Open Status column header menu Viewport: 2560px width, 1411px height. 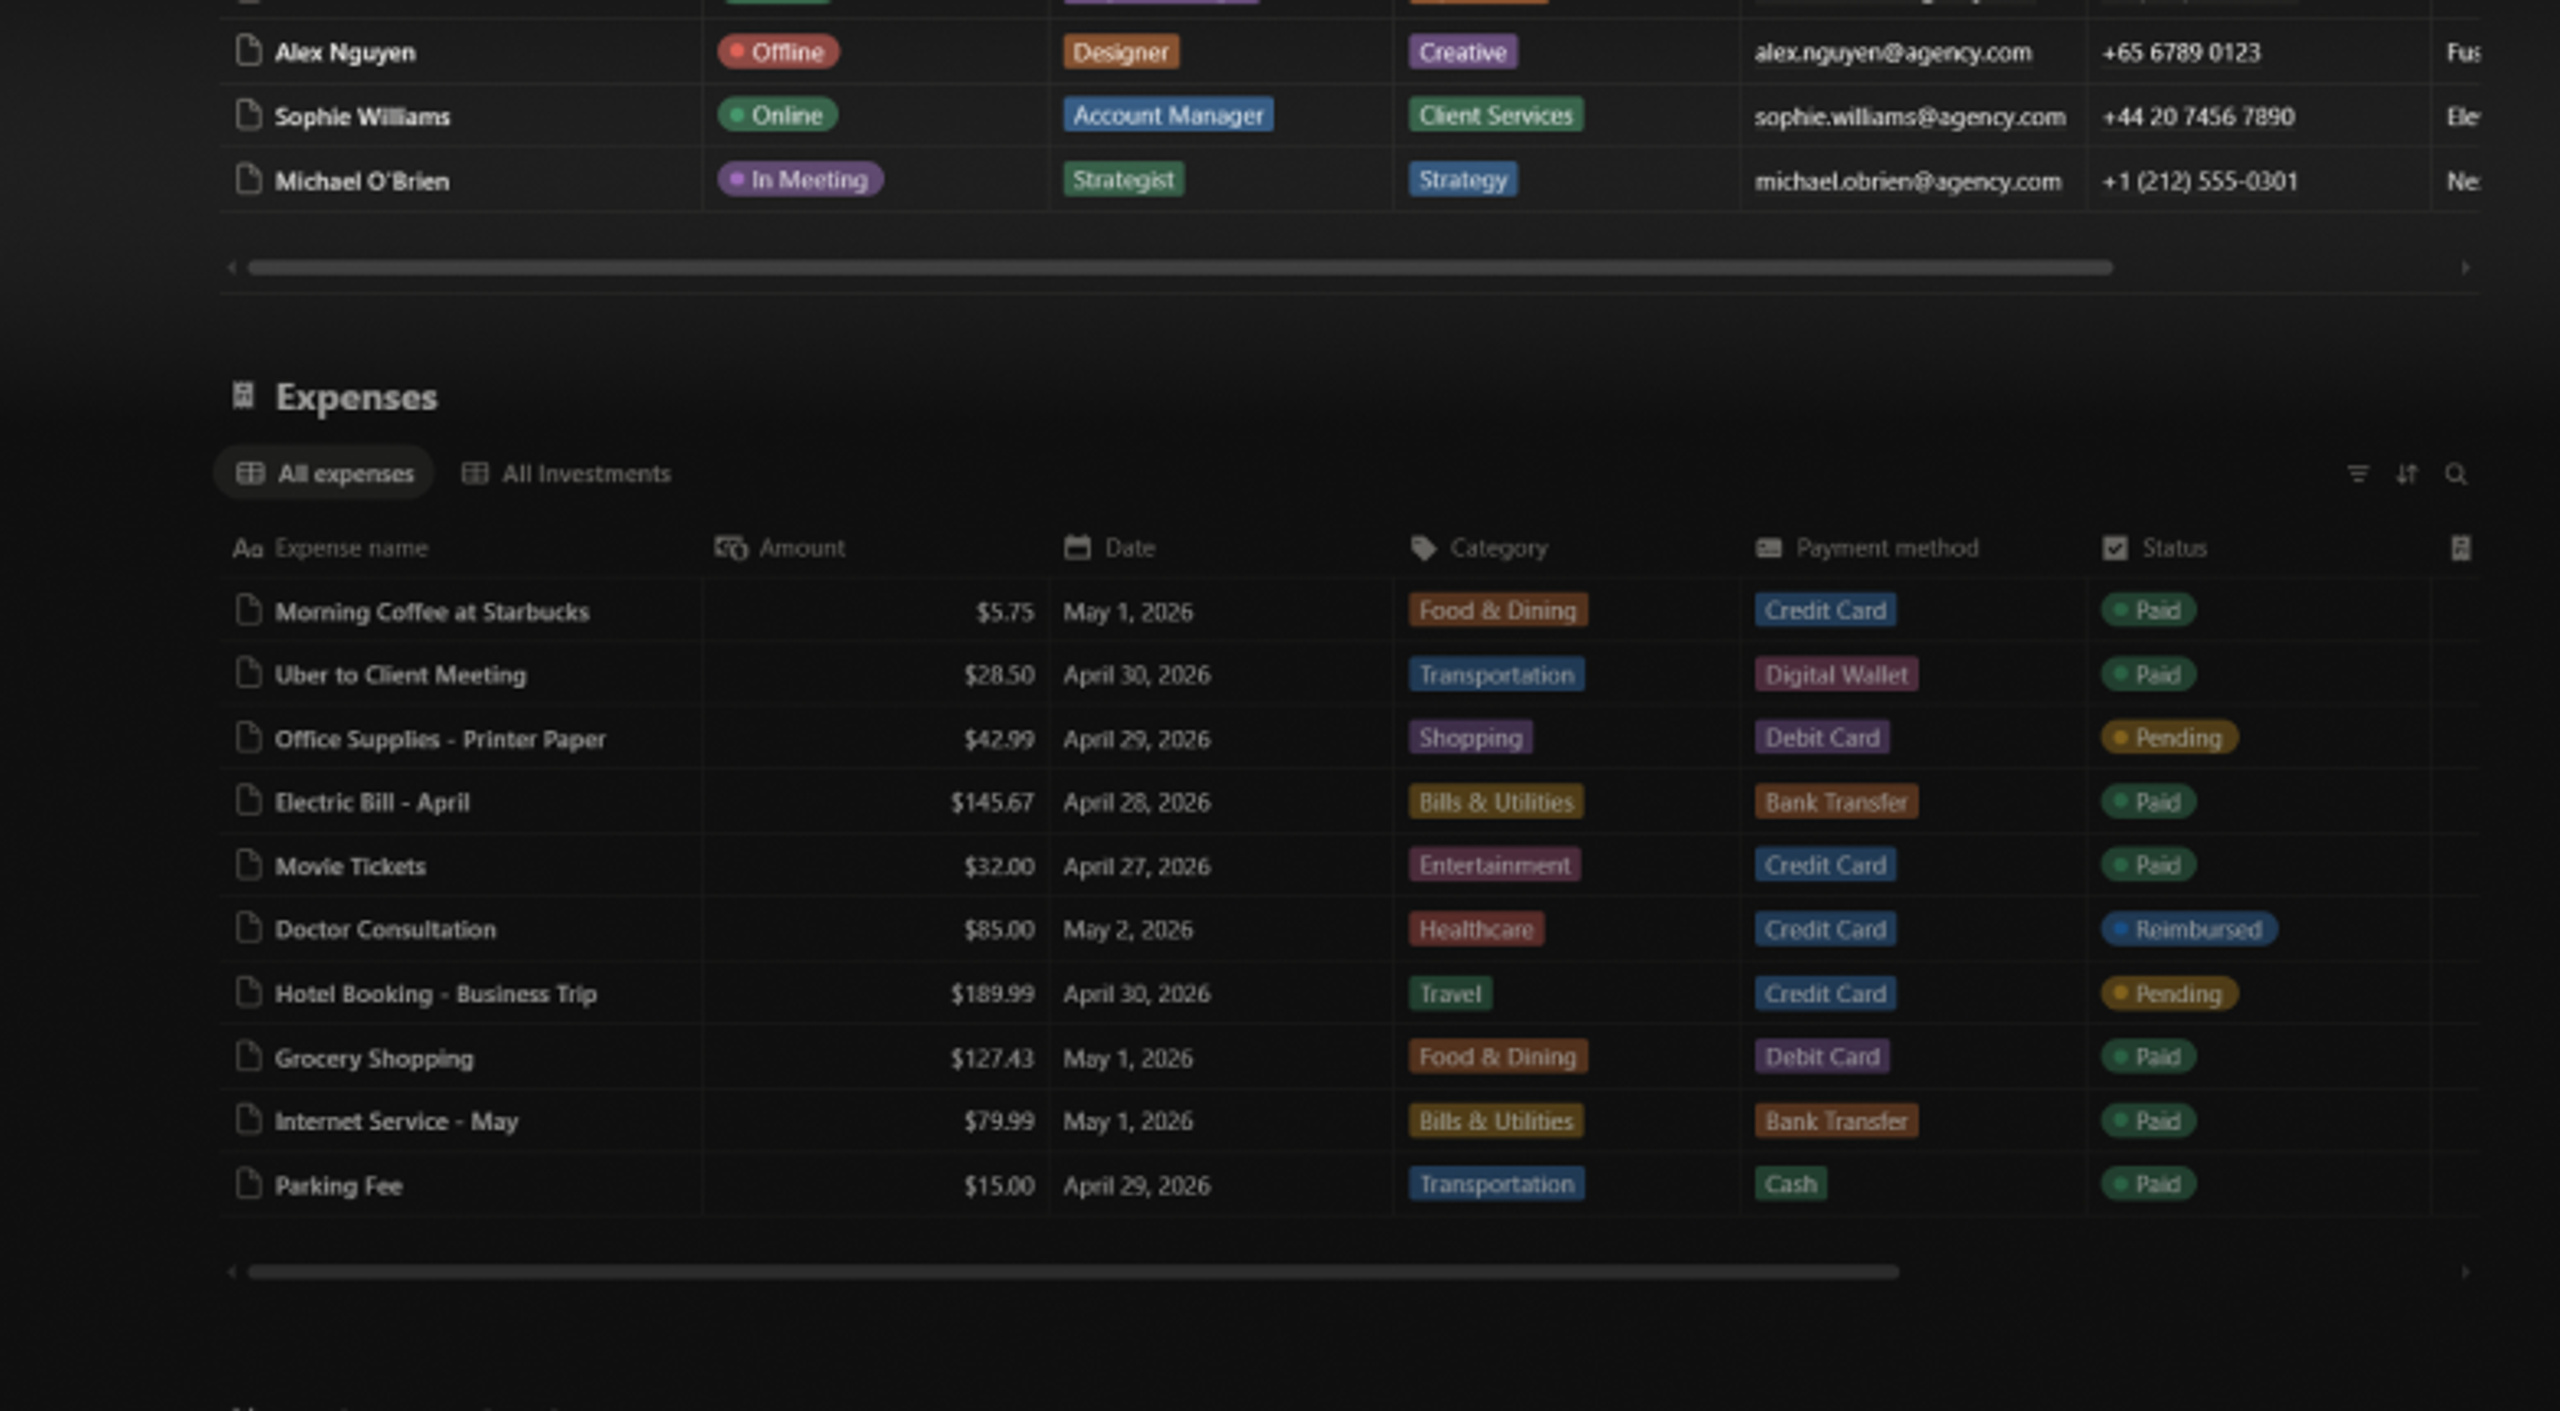click(2154, 548)
